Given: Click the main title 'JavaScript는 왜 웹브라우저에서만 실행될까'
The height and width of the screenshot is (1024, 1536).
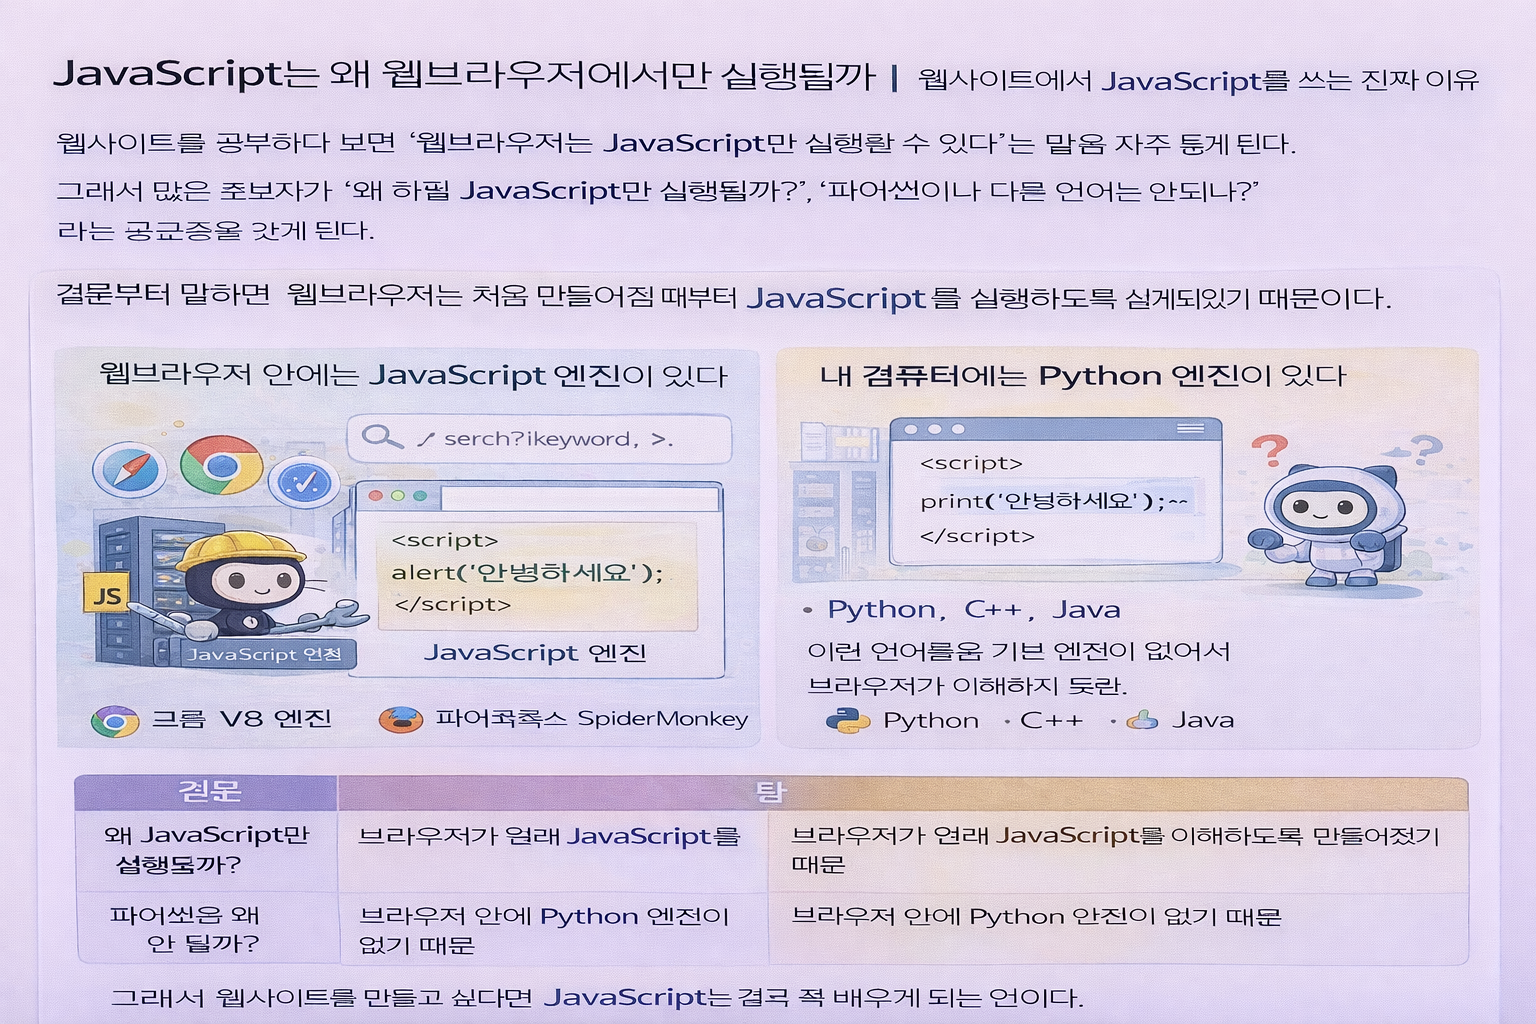Looking at the screenshot, I should (465, 75).
